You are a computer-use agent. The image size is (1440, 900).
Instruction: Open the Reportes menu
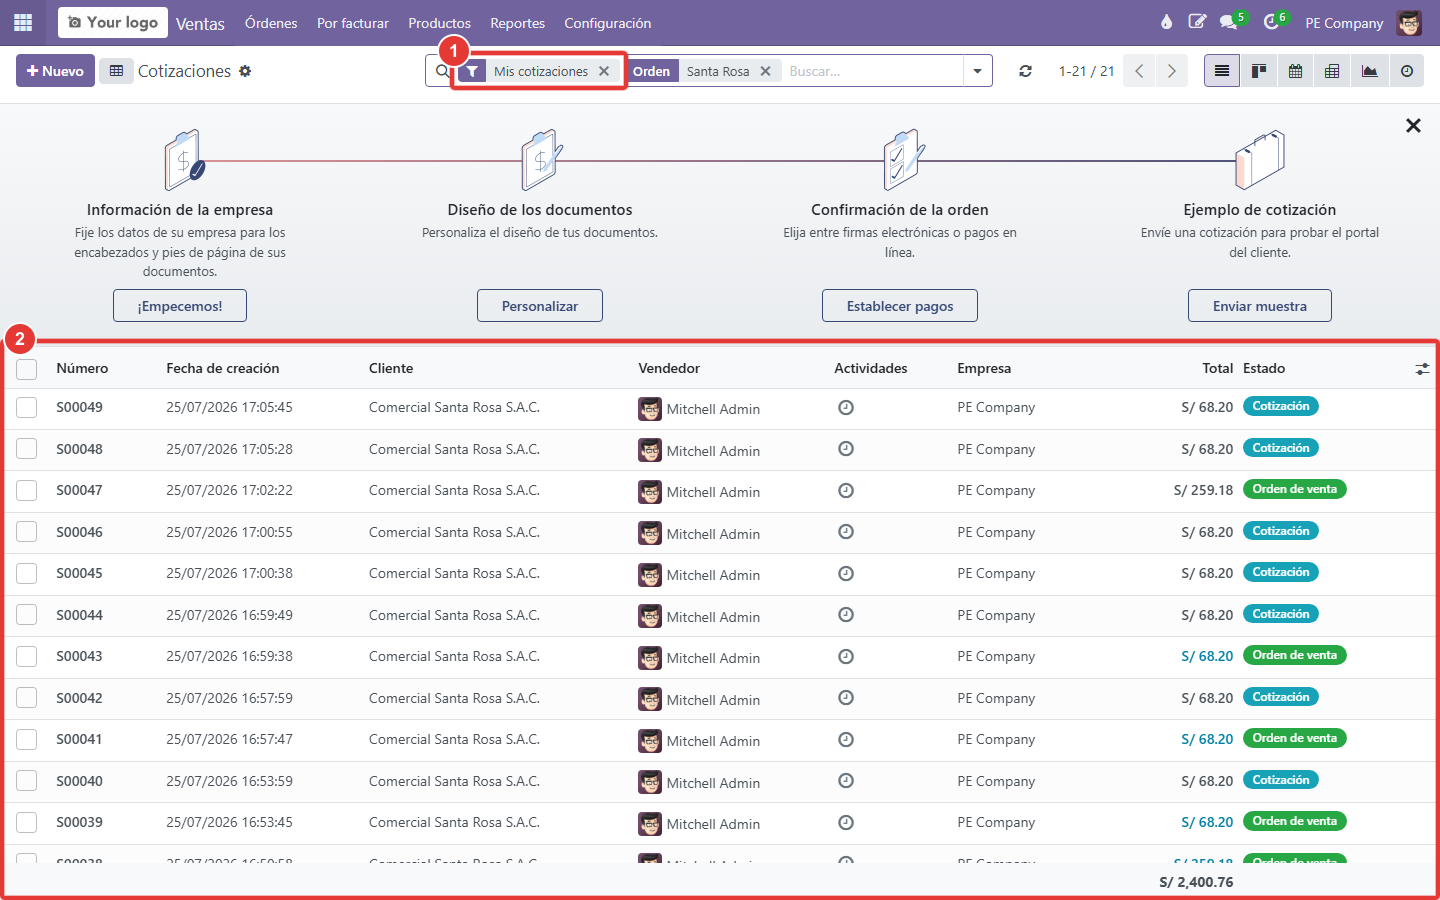pos(517,23)
